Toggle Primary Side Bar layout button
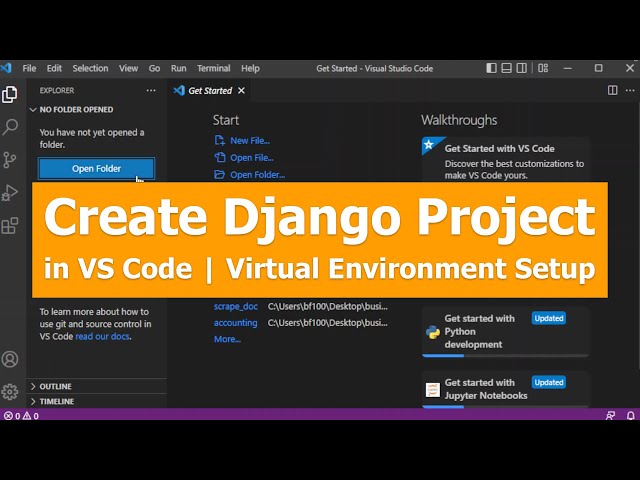The width and height of the screenshot is (640, 480). pos(491,68)
